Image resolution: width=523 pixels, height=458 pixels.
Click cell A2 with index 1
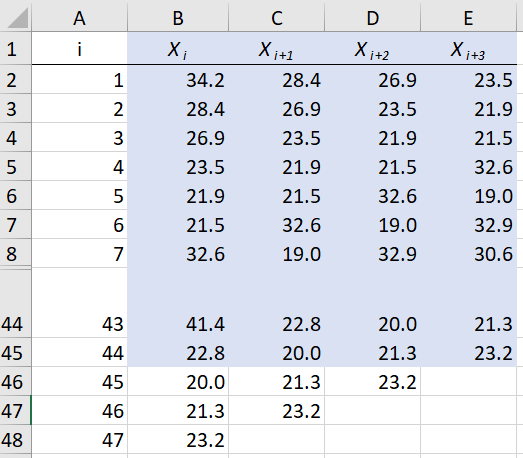coord(79,80)
